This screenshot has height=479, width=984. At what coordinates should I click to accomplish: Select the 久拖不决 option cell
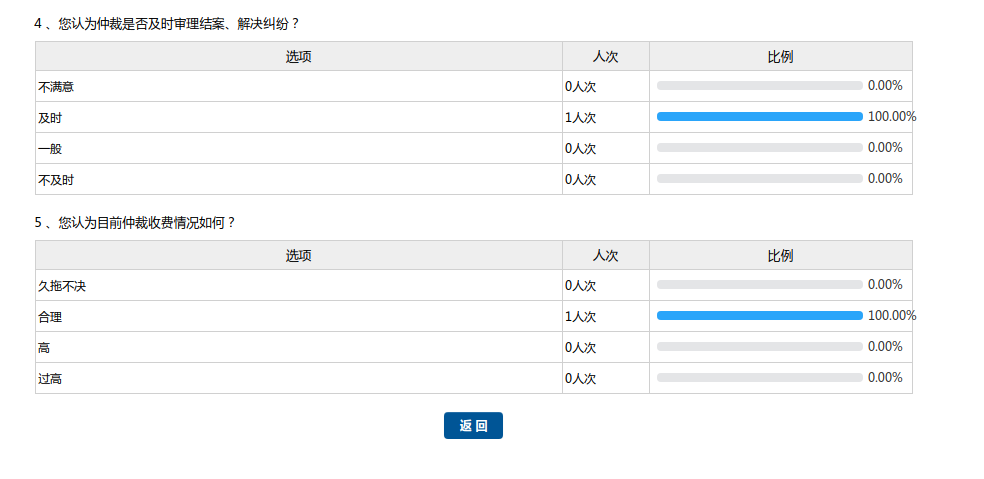pos(63,286)
